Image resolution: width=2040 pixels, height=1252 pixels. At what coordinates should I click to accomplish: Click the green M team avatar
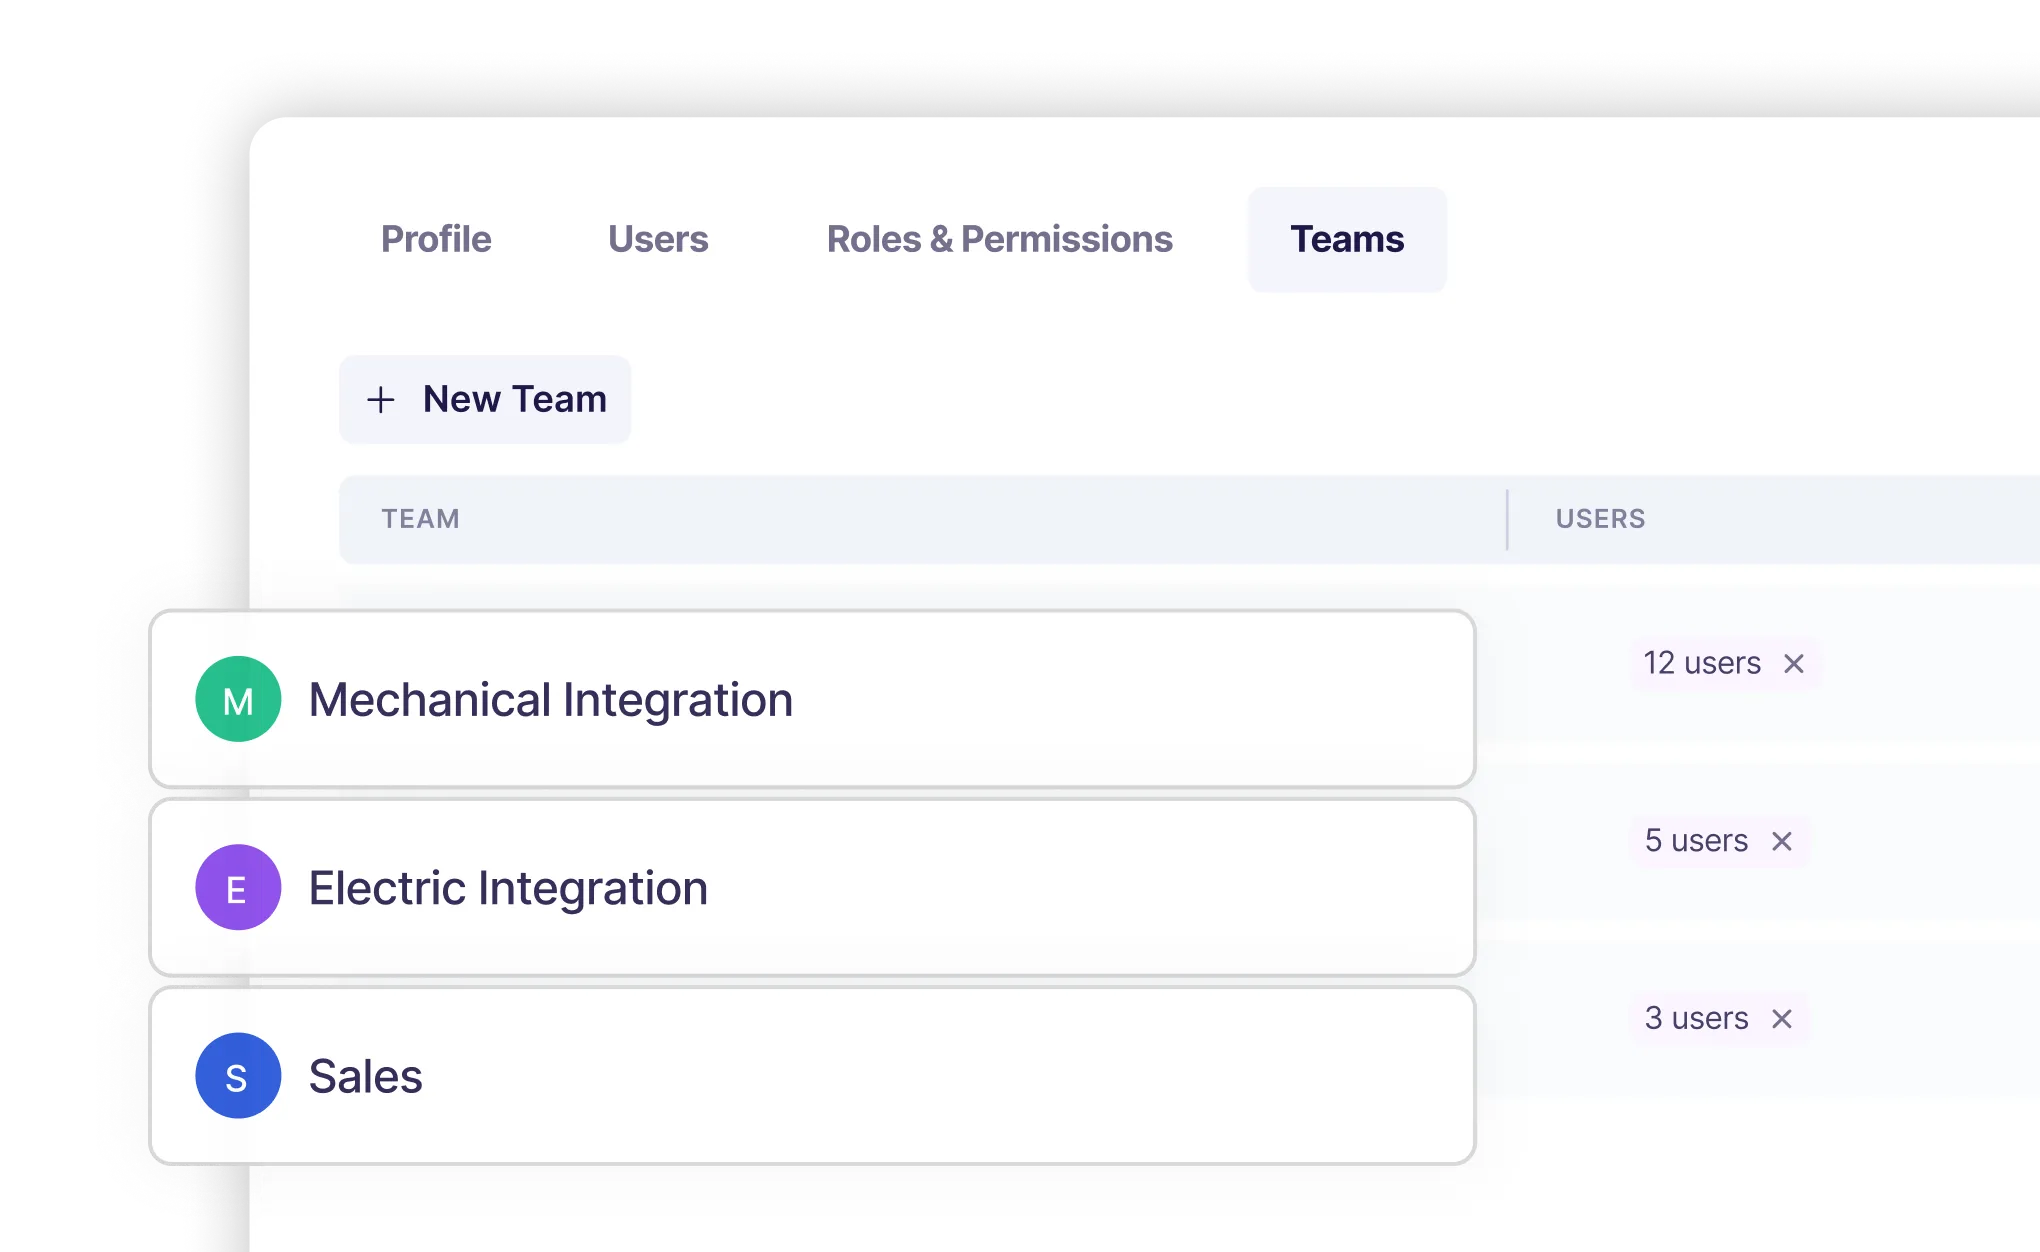point(238,699)
